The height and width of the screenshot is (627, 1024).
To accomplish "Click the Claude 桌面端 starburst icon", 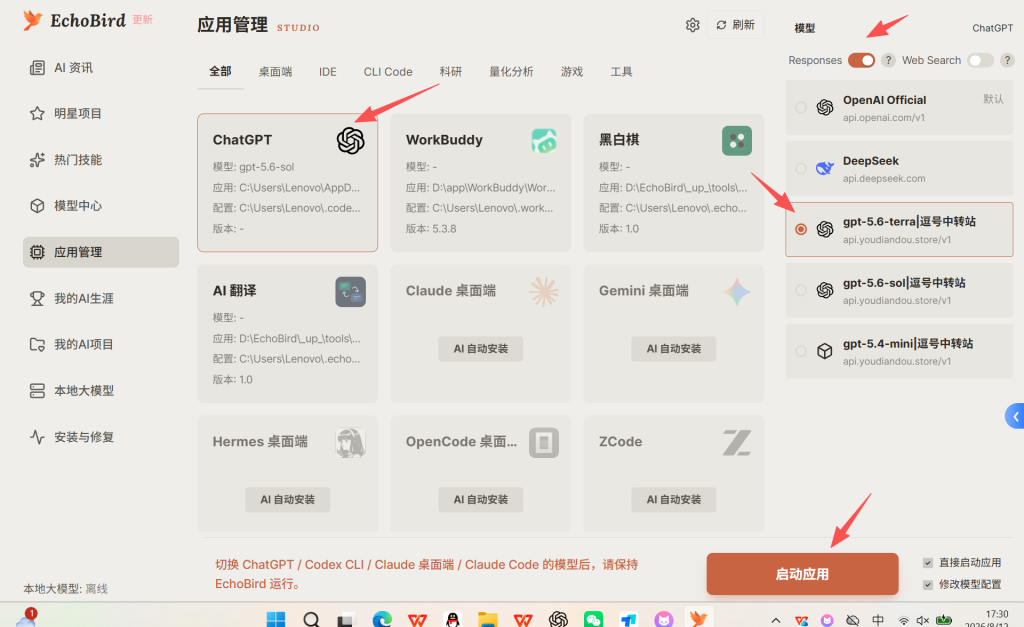I will click(544, 291).
